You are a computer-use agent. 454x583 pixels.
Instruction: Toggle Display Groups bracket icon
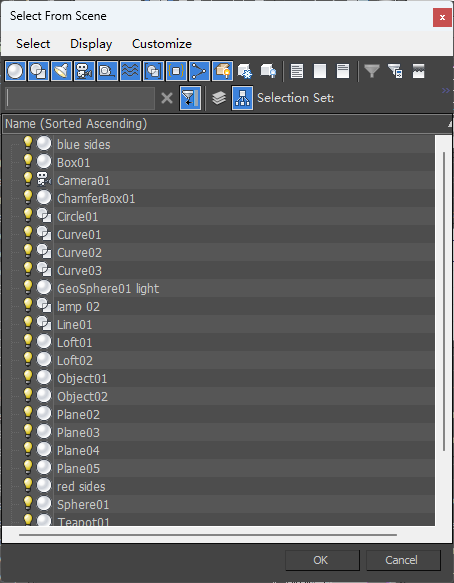click(154, 71)
